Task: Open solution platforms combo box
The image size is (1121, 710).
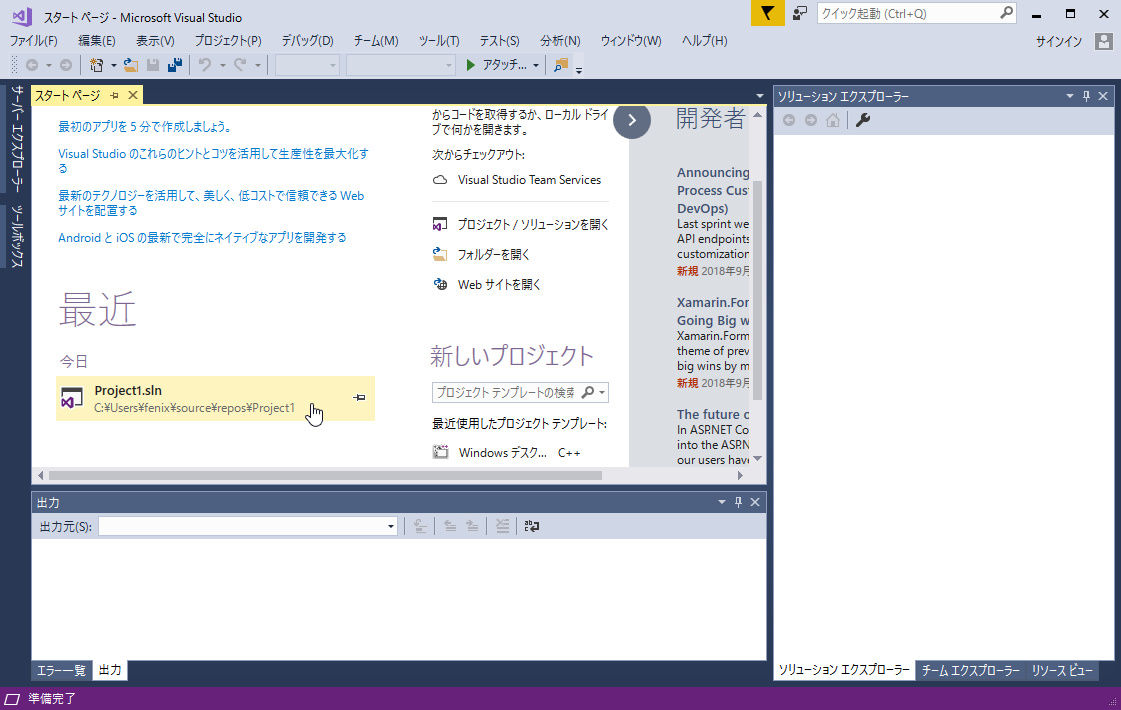Action: click(400, 65)
